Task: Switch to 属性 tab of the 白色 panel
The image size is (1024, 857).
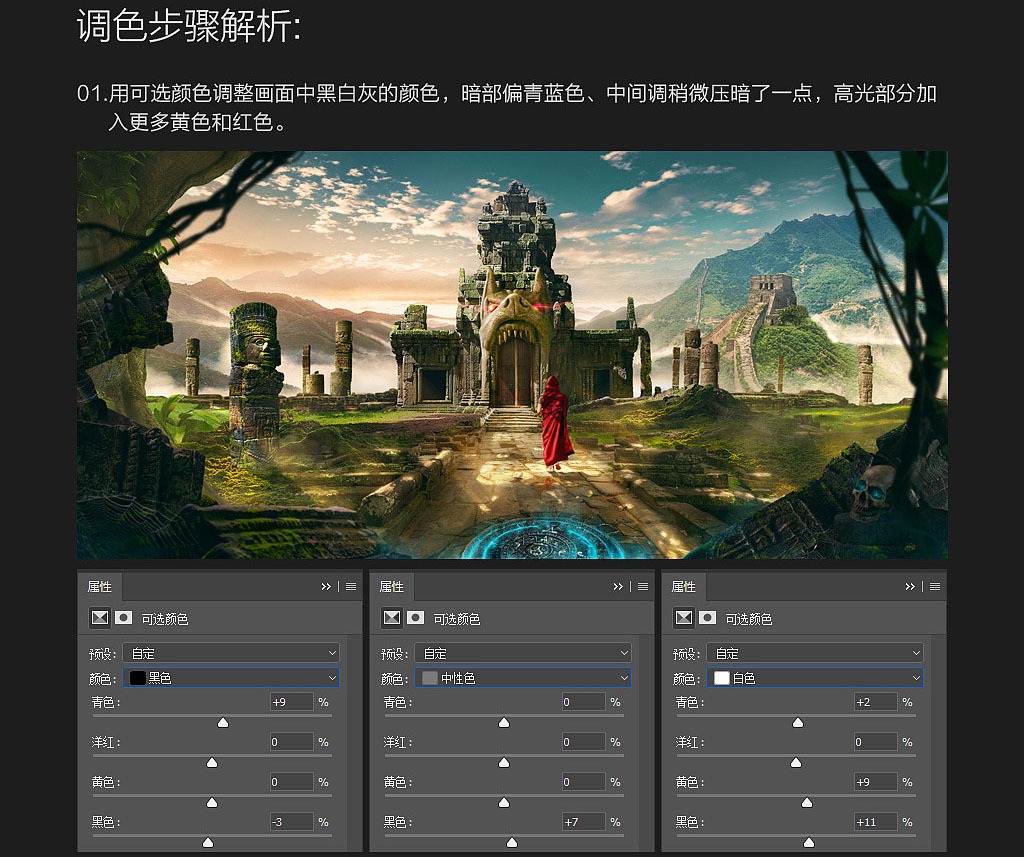Action: point(683,587)
